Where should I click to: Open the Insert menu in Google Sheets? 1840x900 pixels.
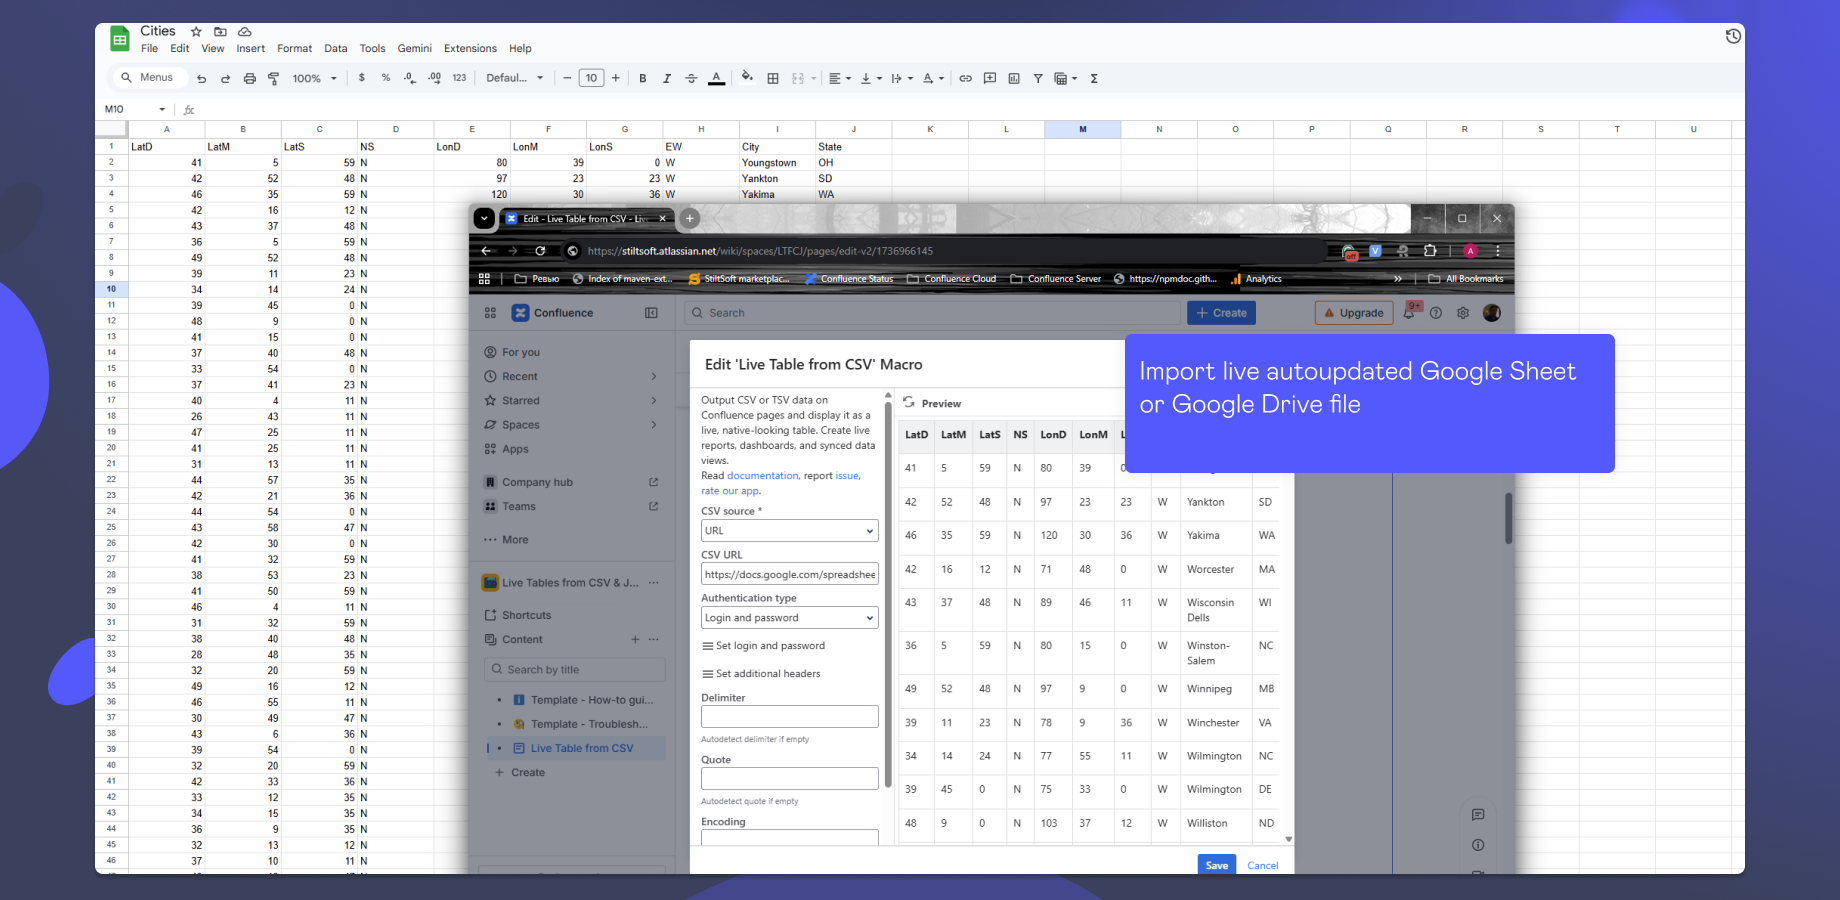pos(250,48)
